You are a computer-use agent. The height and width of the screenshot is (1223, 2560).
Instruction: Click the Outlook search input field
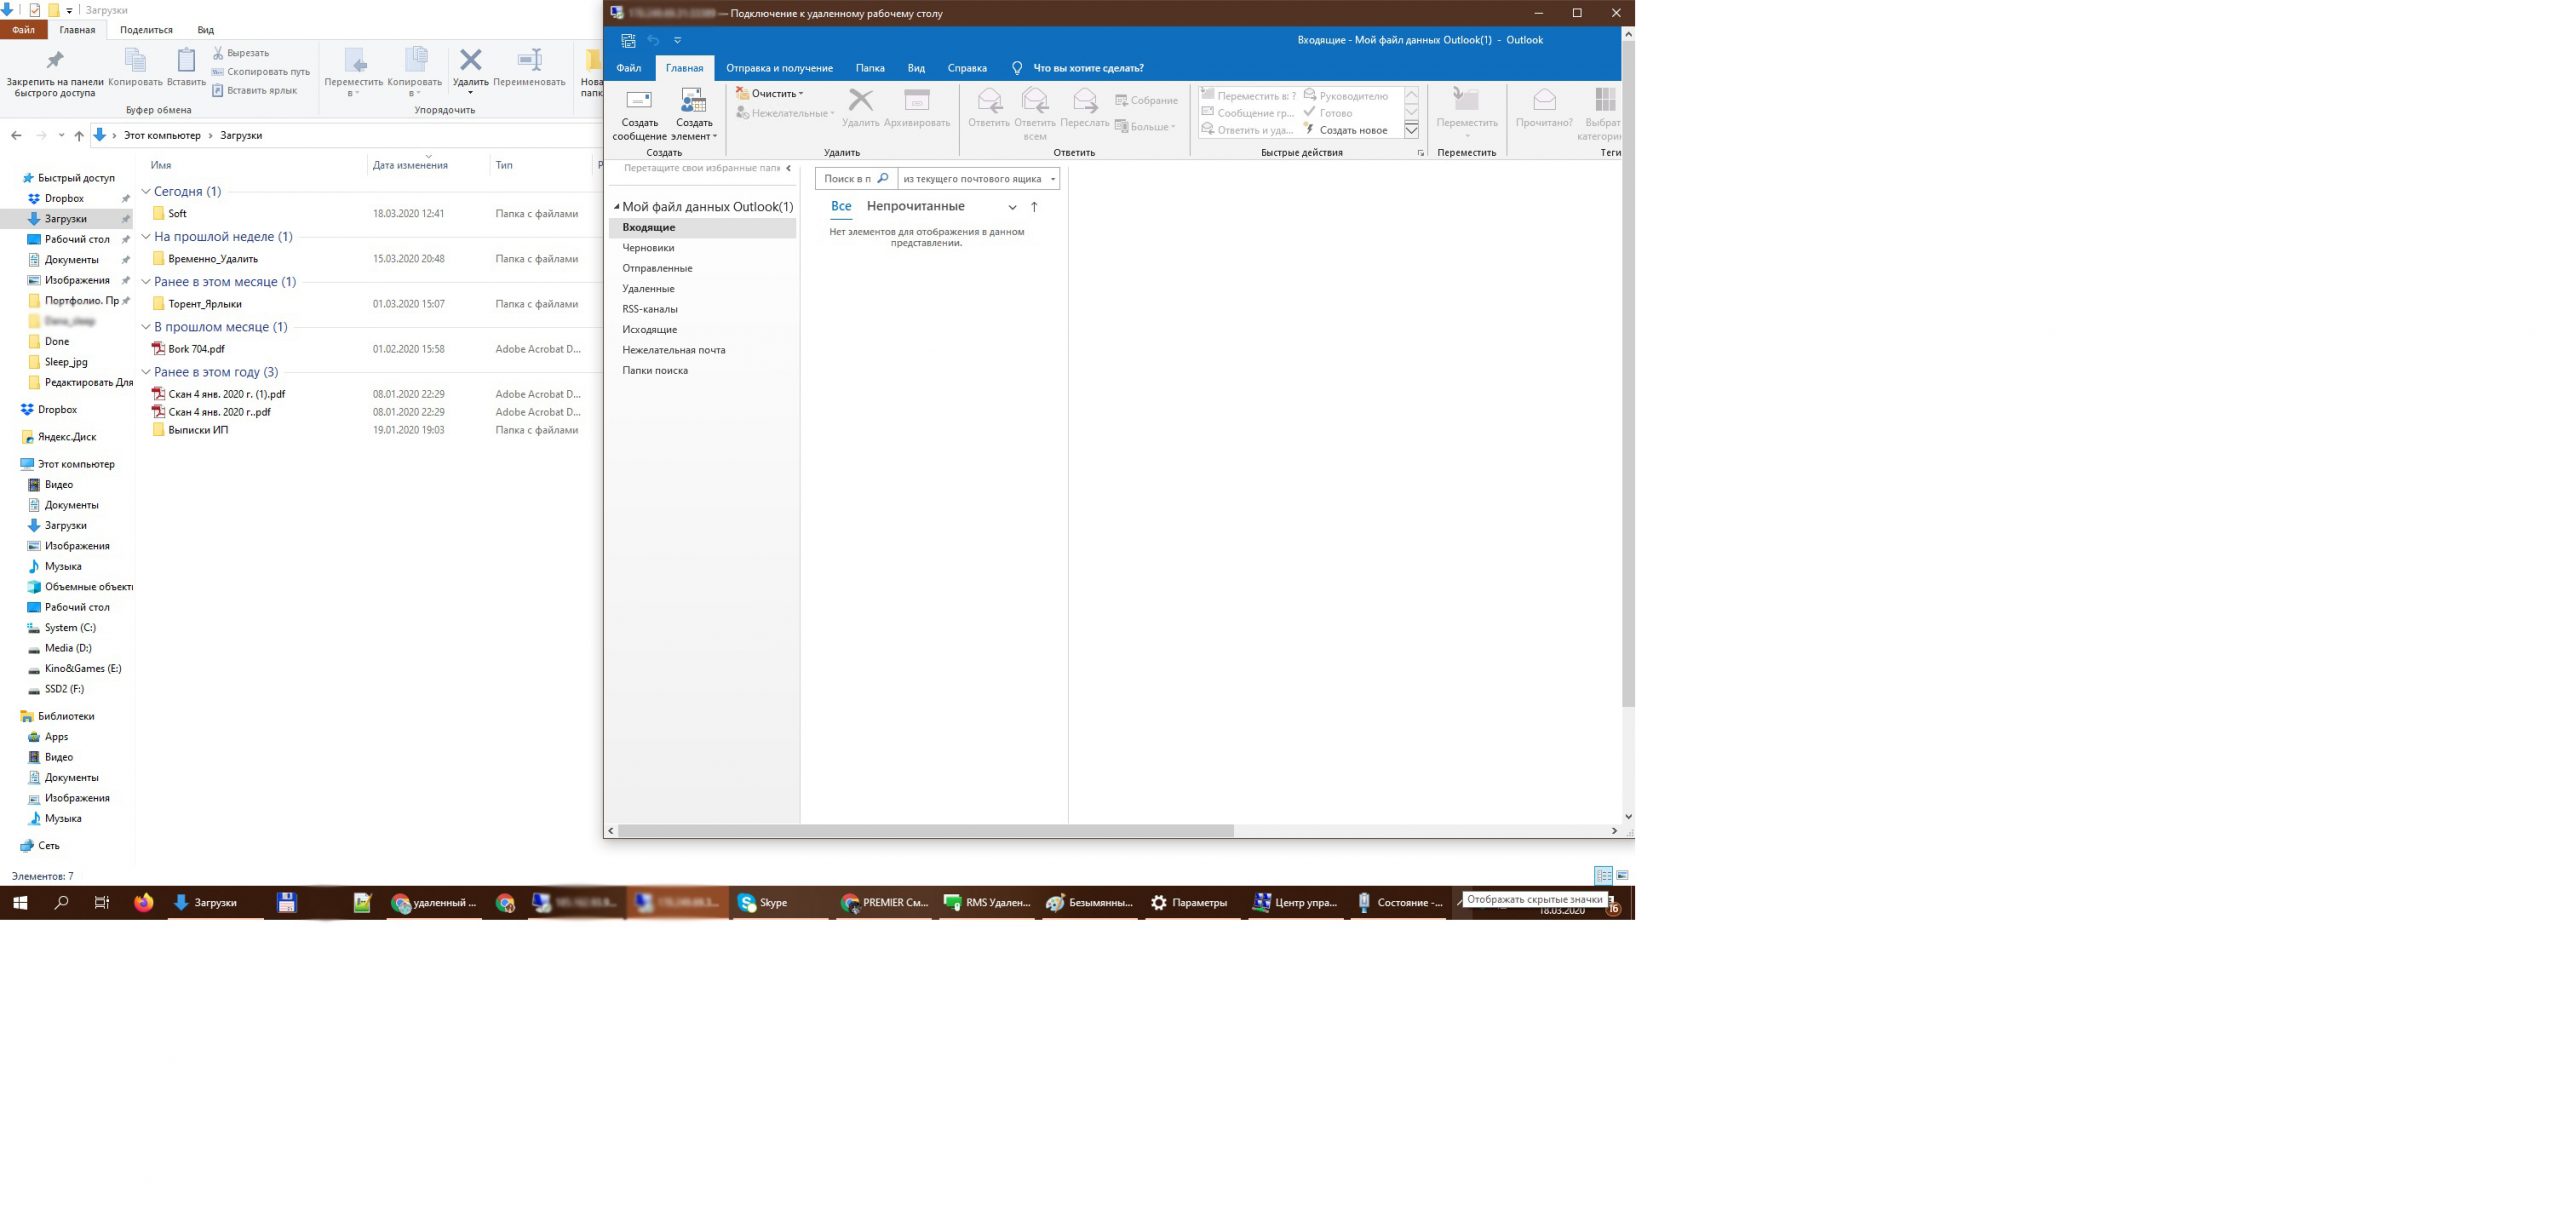[x=848, y=179]
